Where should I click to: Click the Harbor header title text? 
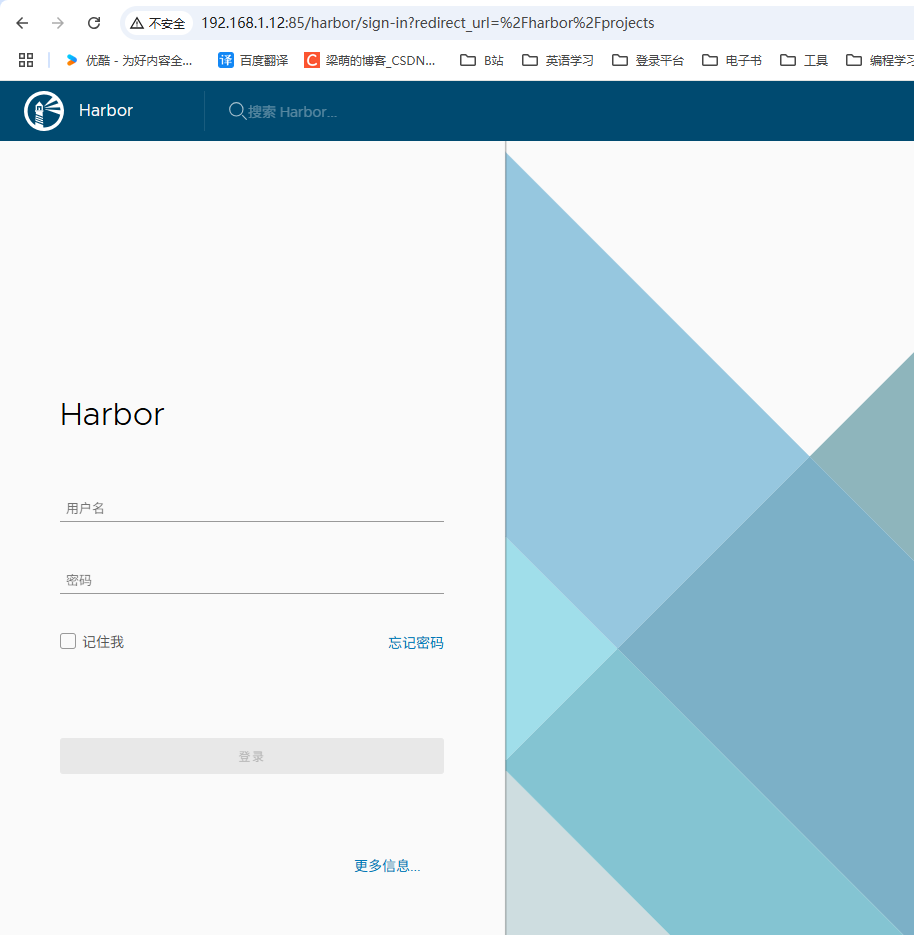click(106, 110)
